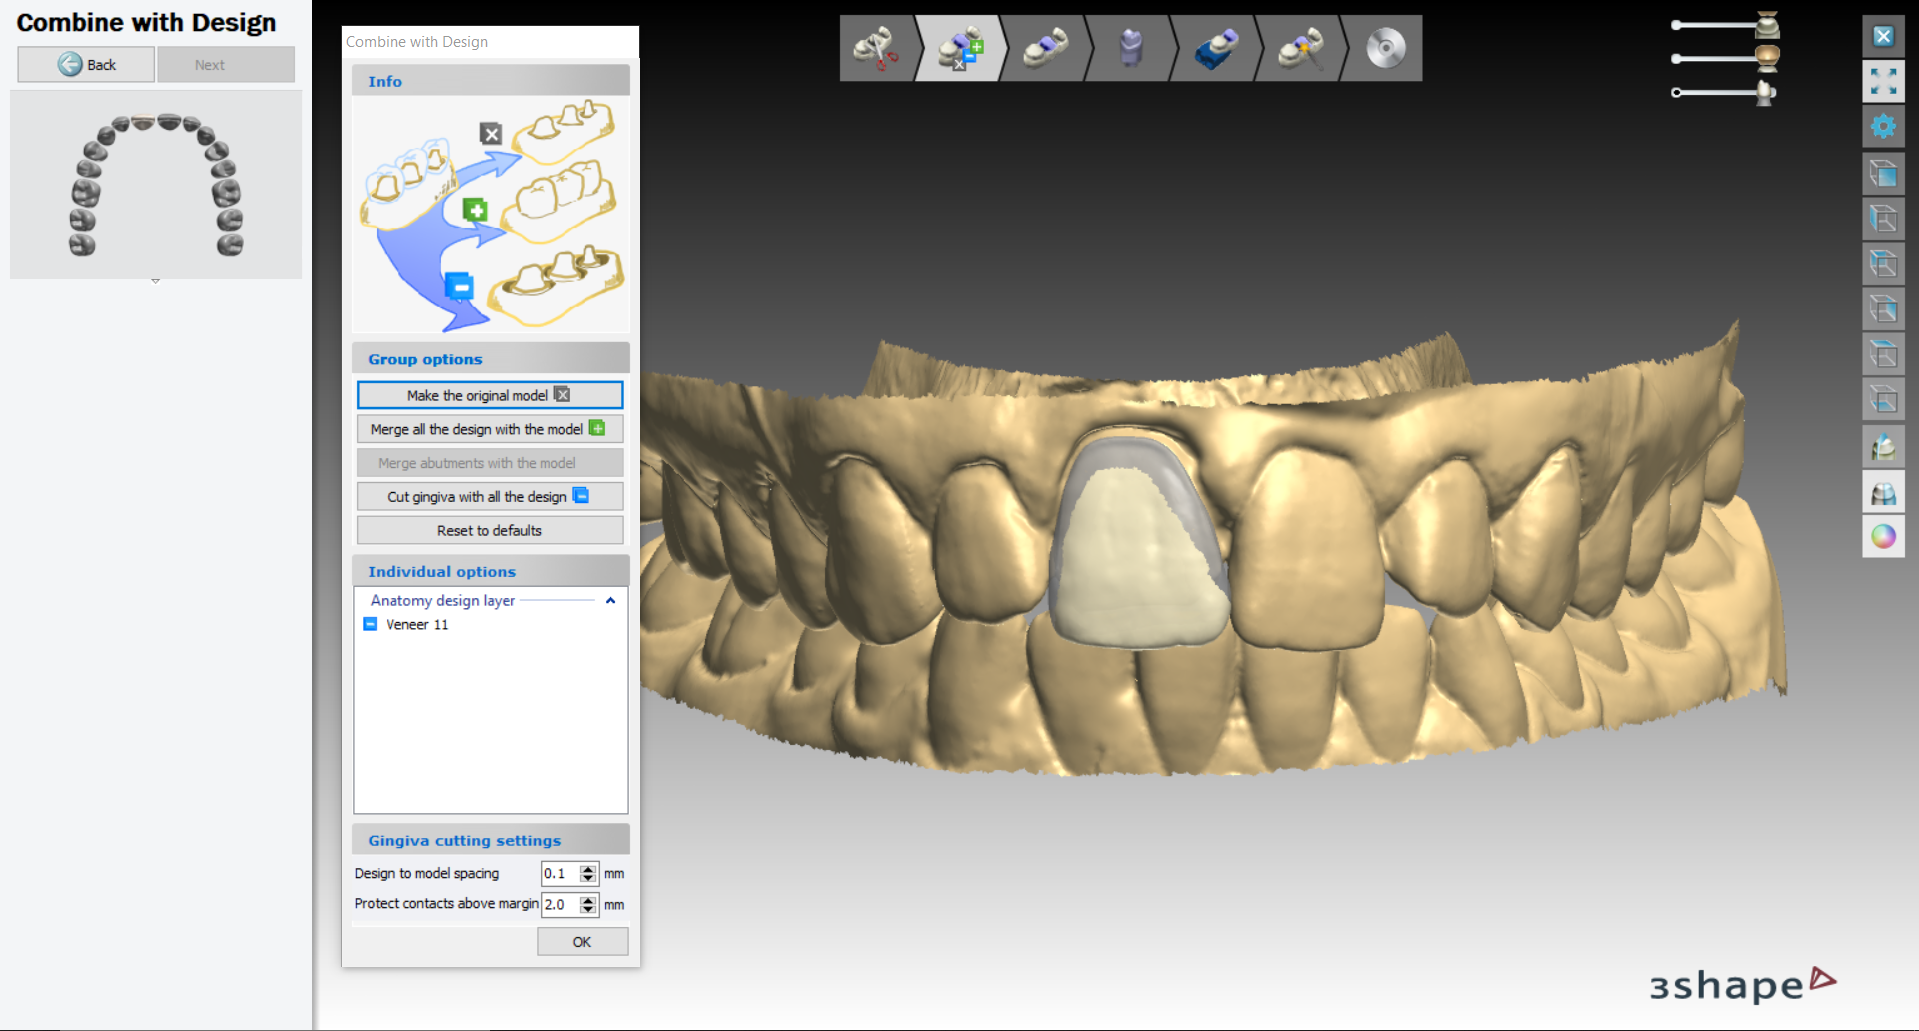Switch to the top-face cube view
The height and width of the screenshot is (1031, 1919).
1883,355
